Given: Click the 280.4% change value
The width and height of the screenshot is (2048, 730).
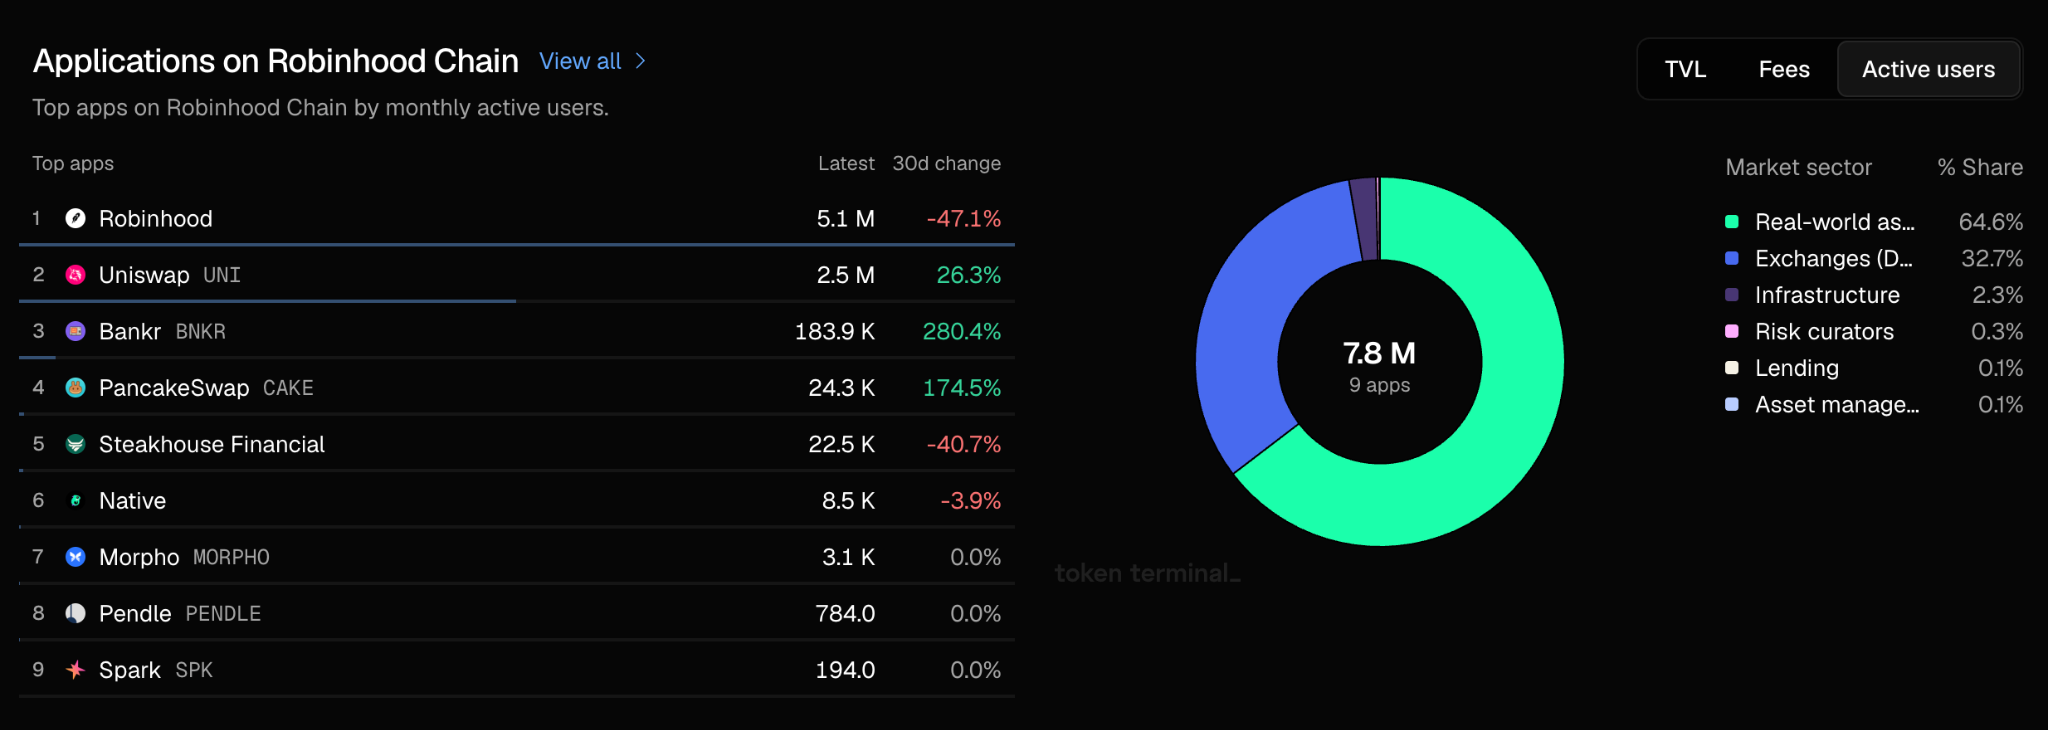Looking at the screenshot, I should pos(961,331).
